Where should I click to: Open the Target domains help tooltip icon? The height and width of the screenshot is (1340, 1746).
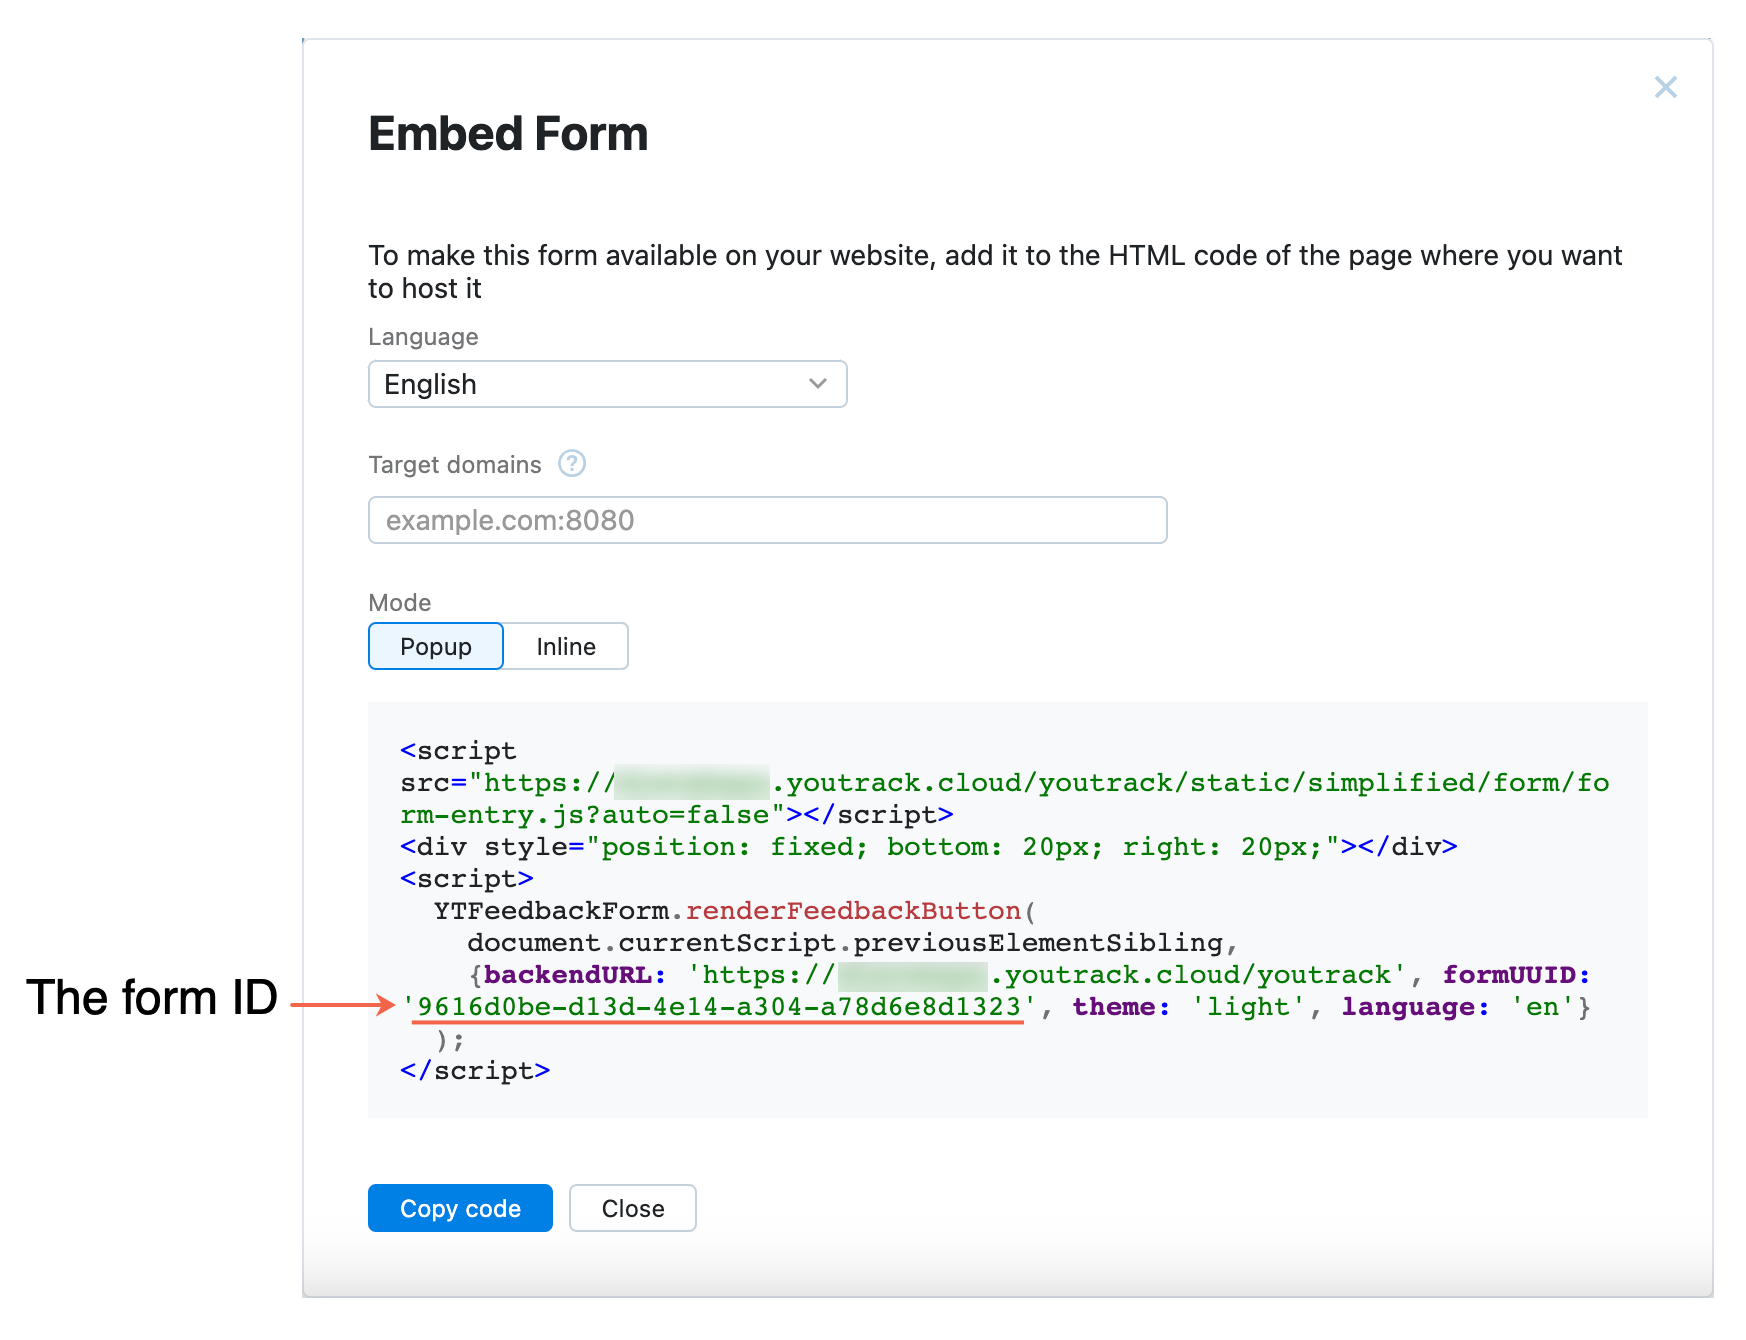click(x=572, y=464)
